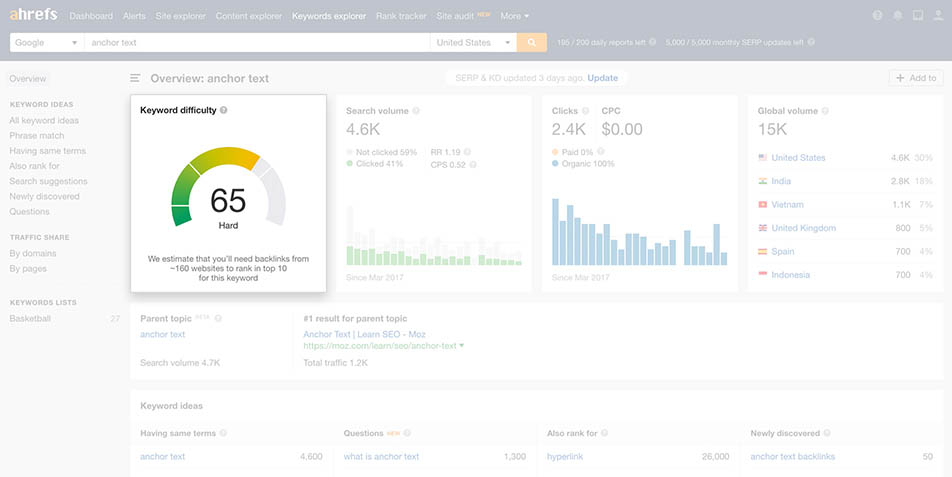This screenshot has height=477, width=952.
Task: Click the United States flag icon
Action: (x=763, y=158)
